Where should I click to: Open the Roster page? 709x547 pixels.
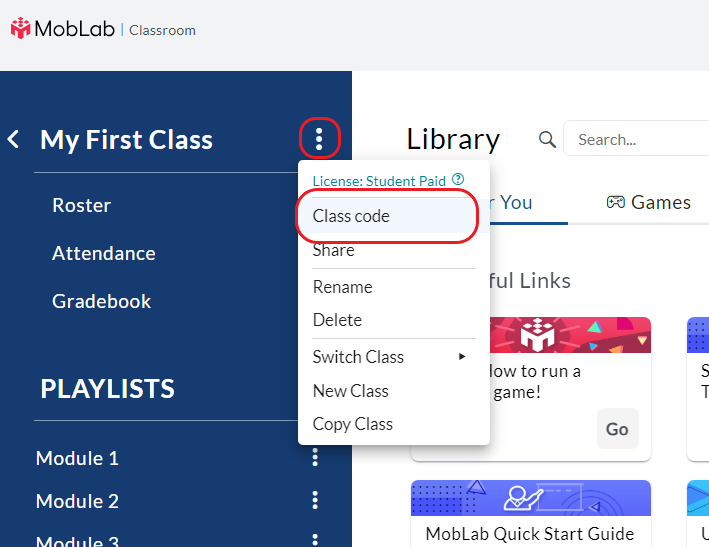click(81, 205)
